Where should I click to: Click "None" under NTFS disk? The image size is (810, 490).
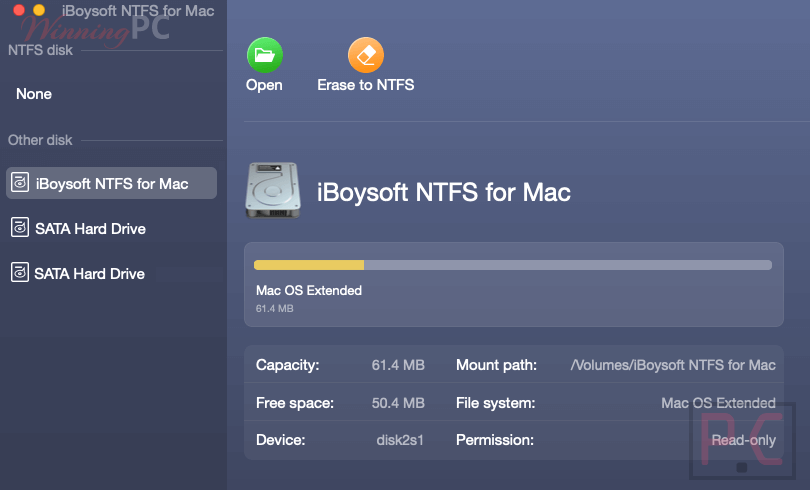(x=34, y=94)
